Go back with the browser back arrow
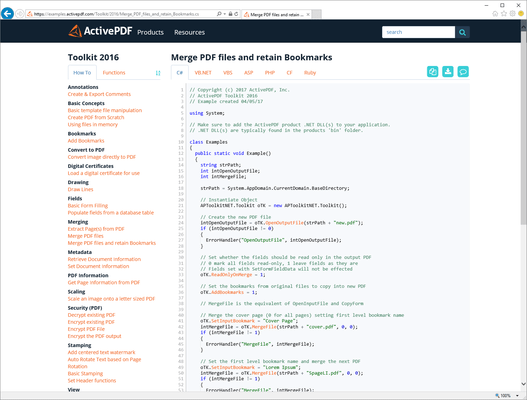The image size is (527, 400). tap(7, 13)
